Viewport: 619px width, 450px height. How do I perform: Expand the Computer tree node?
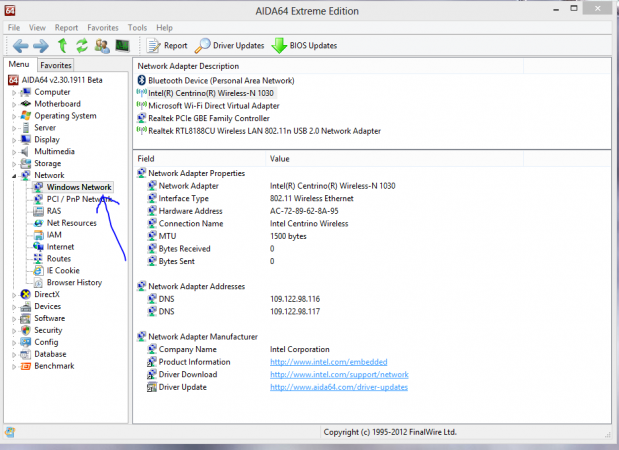[14, 93]
